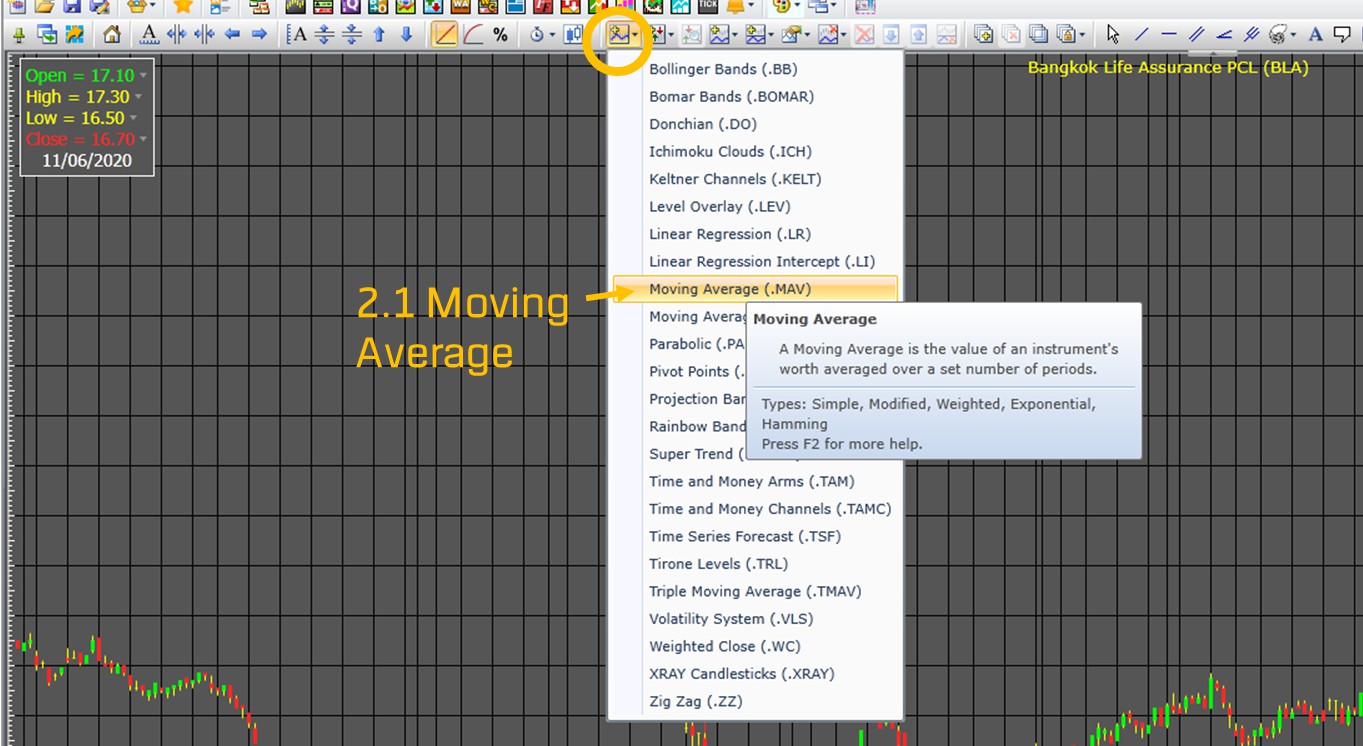Click the yellow star favorites icon
Screen dimensions: 1363x746
click(x=182, y=6)
